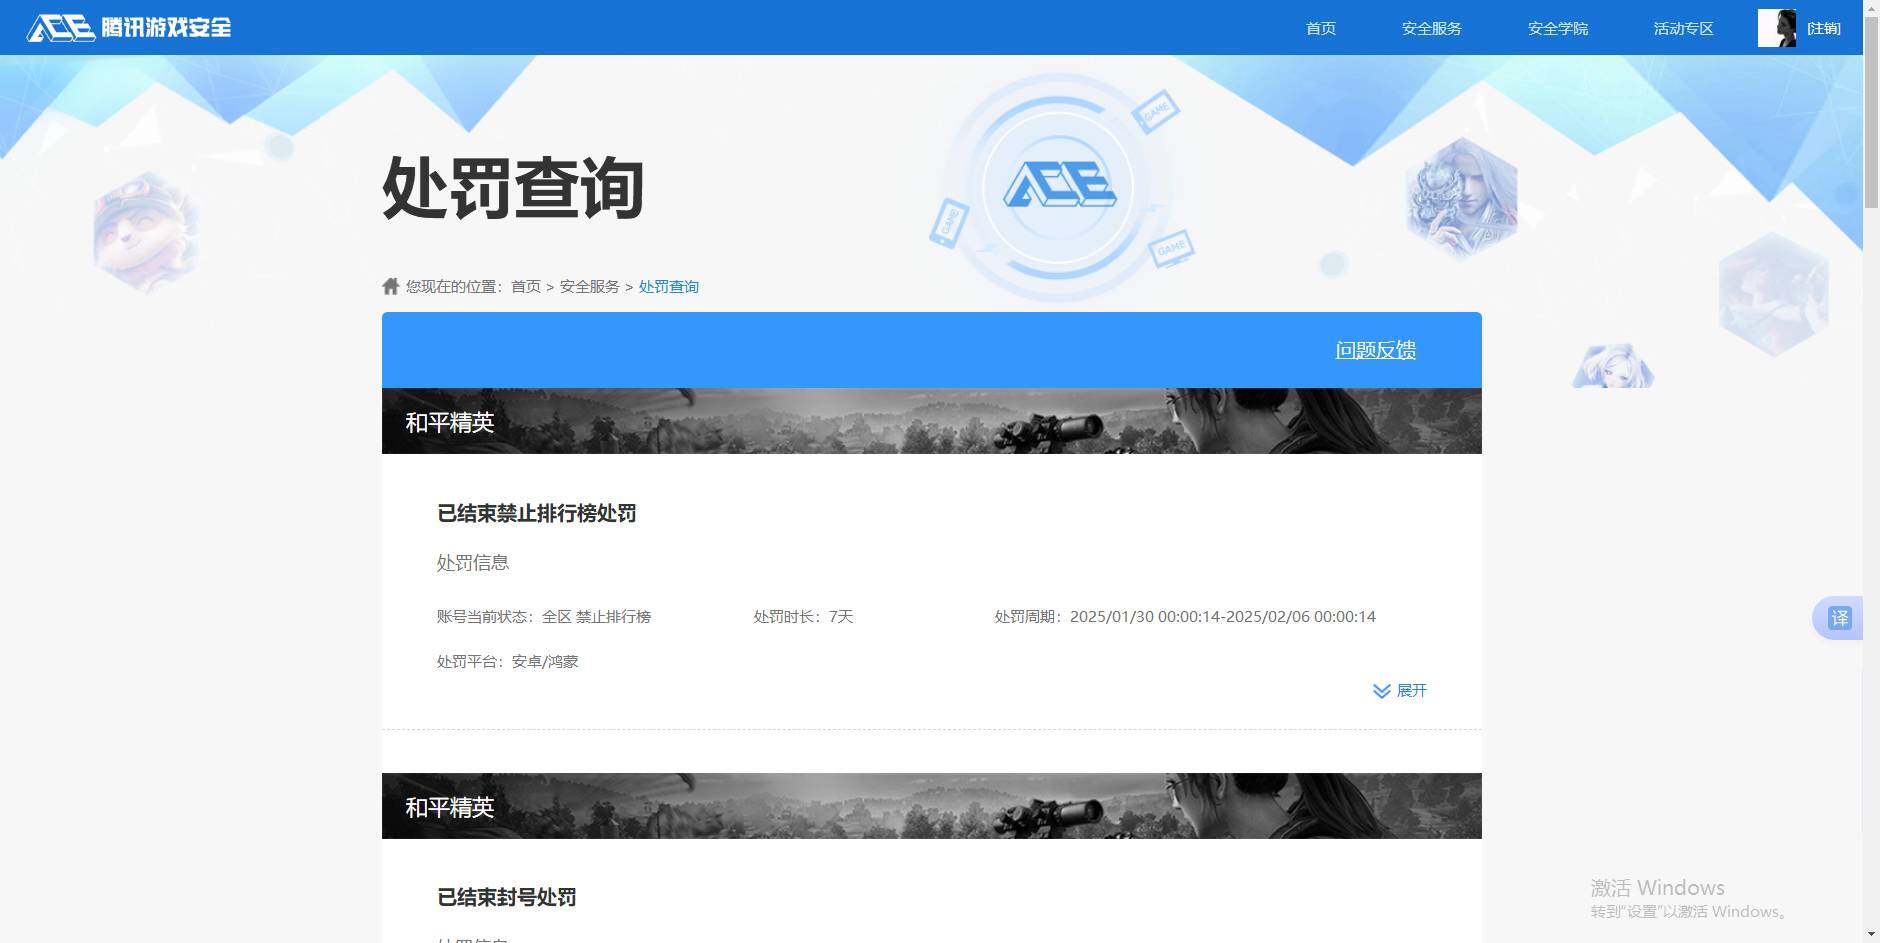Open the 问题反馈 feedback link
1880x943 pixels.
click(x=1375, y=350)
